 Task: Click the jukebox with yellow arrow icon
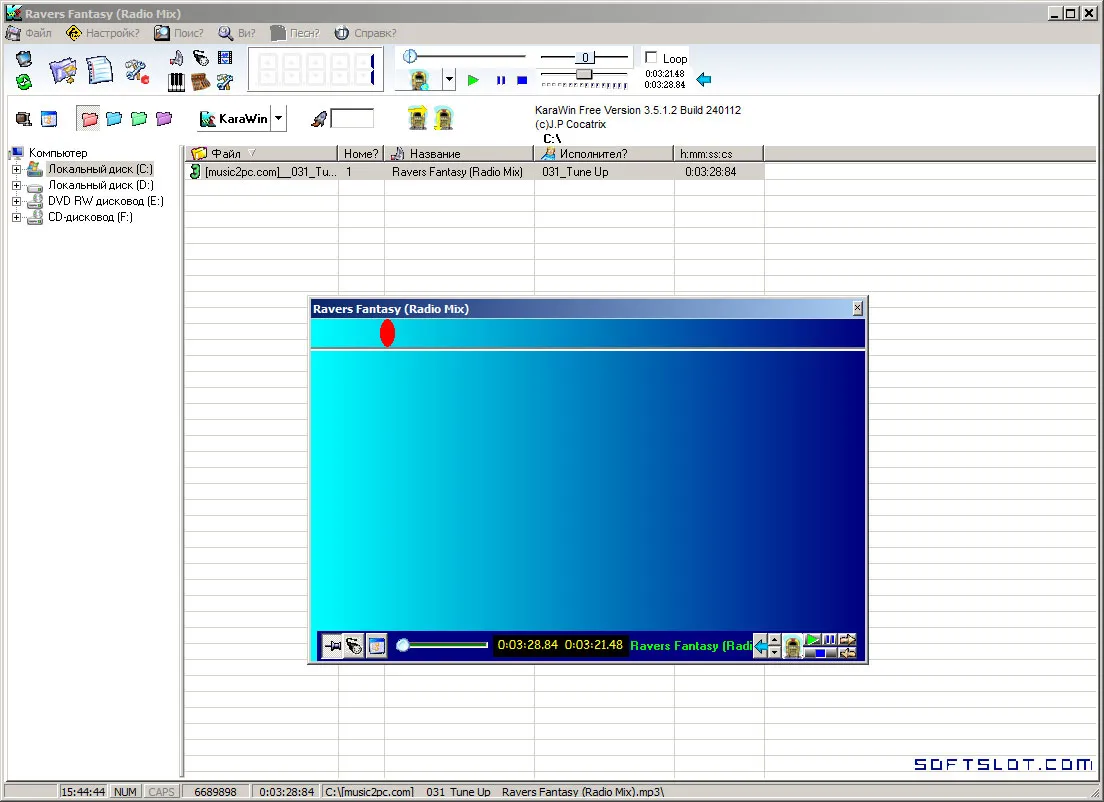417,118
